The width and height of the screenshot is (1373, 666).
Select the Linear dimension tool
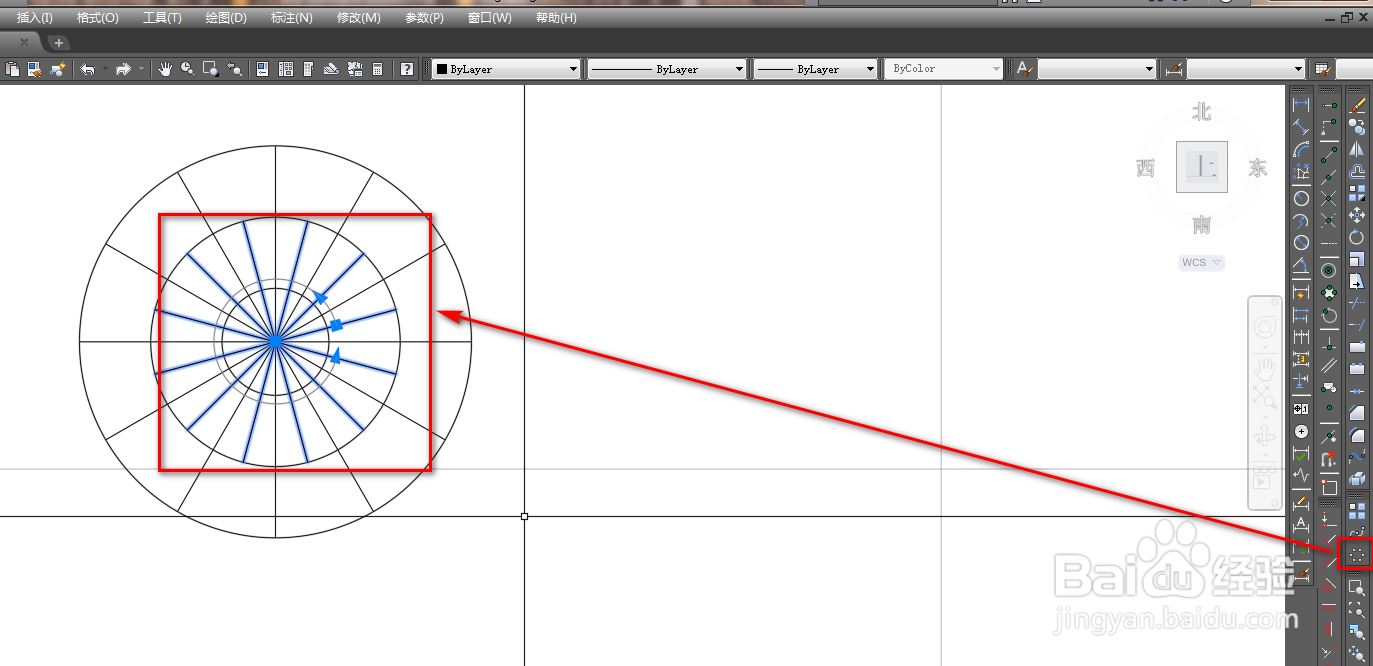(x=1301, y=104)
